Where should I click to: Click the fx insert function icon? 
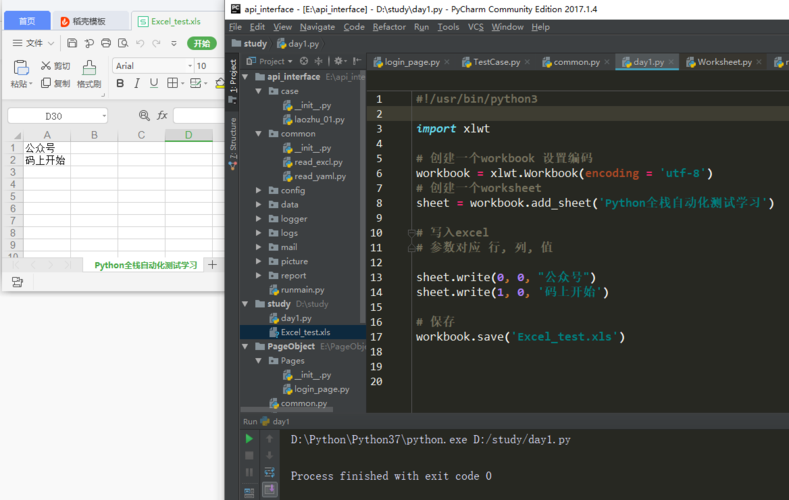pyautogui.click(x=162, y=116)
